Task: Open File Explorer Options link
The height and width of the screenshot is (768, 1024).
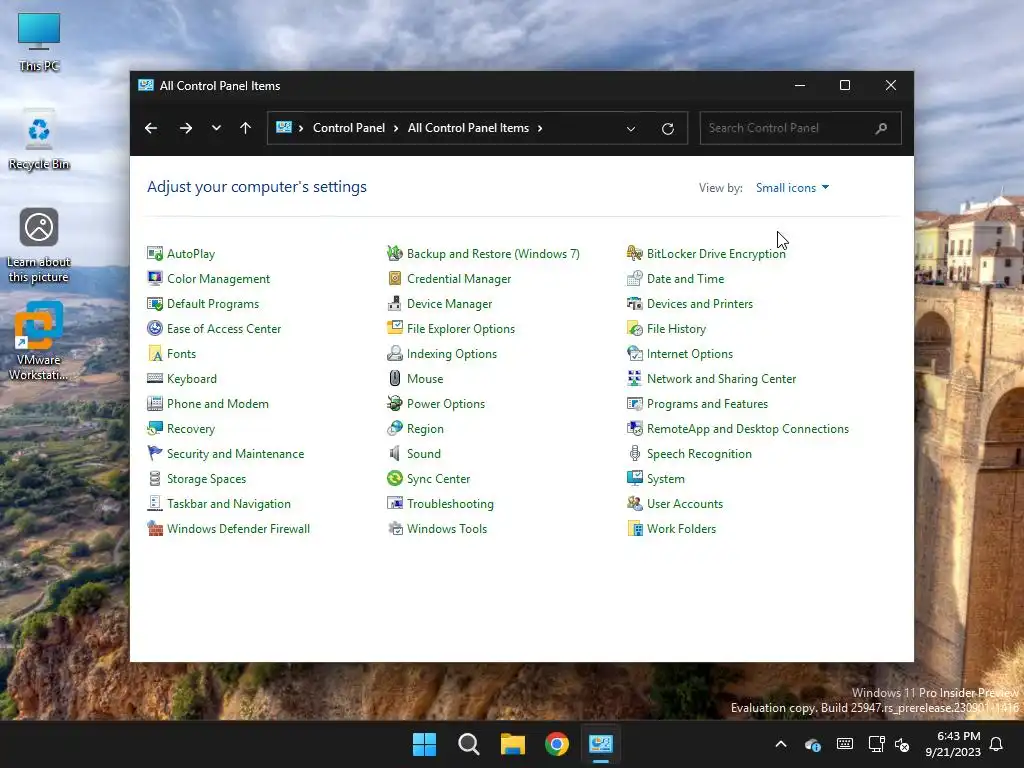Action: (460, 328)
